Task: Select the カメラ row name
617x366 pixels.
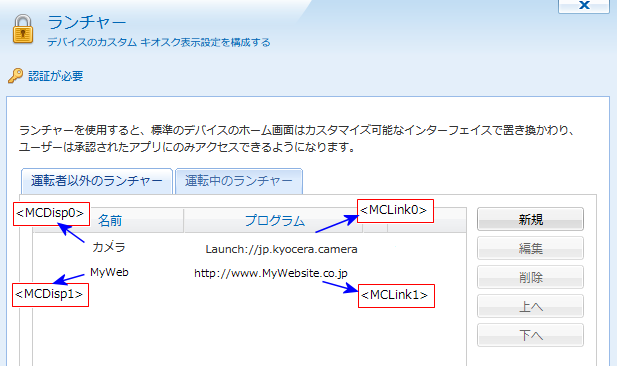Action: pos(109,247)
